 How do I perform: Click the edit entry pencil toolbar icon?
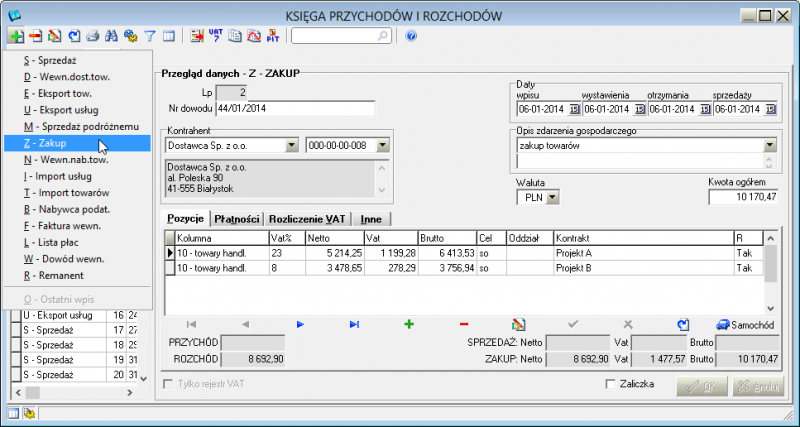coord(55,36)
